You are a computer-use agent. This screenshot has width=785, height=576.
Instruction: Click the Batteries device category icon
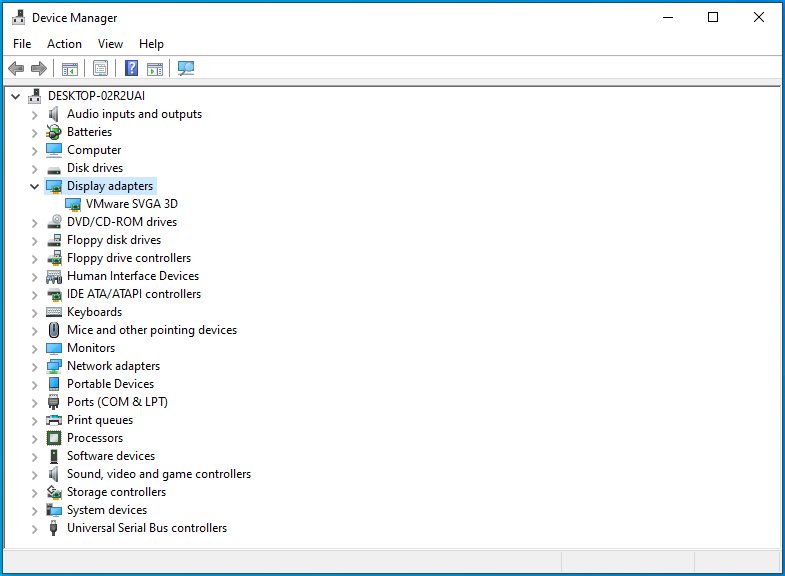(54, 132)
